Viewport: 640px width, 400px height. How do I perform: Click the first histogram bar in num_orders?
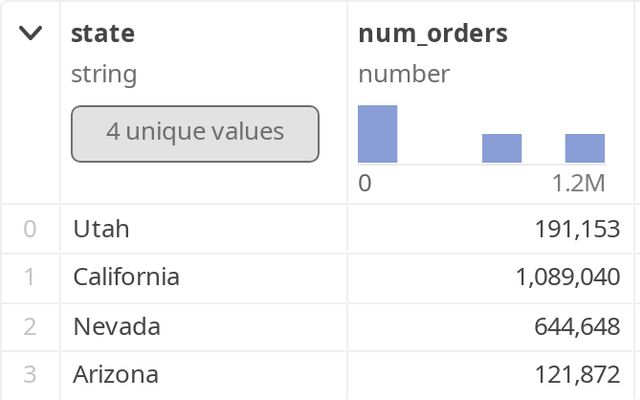(378, 134)
